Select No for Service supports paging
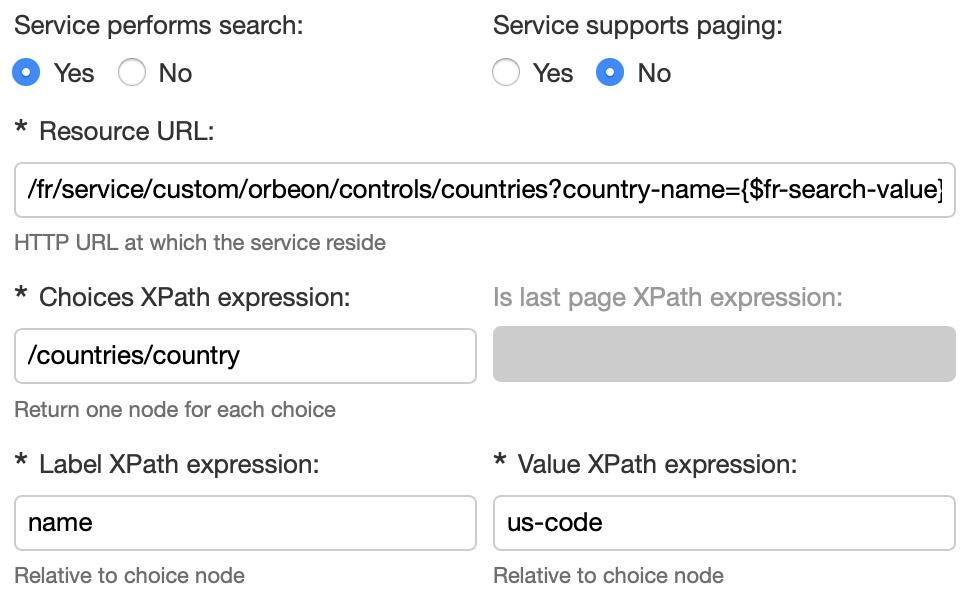 (610, 73)
